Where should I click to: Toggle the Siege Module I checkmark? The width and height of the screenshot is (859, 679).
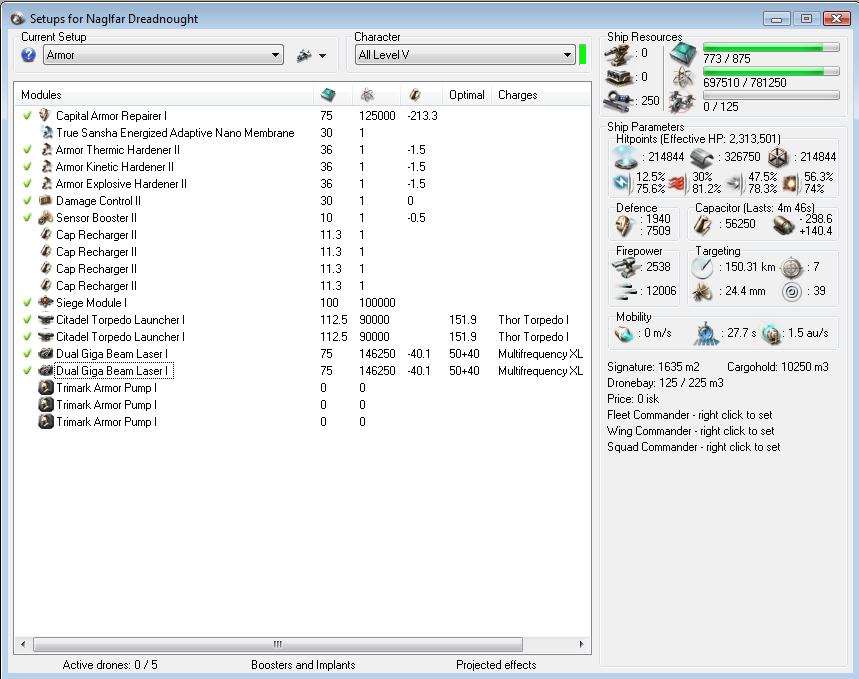pyautogui.click(x=28, y=303)
